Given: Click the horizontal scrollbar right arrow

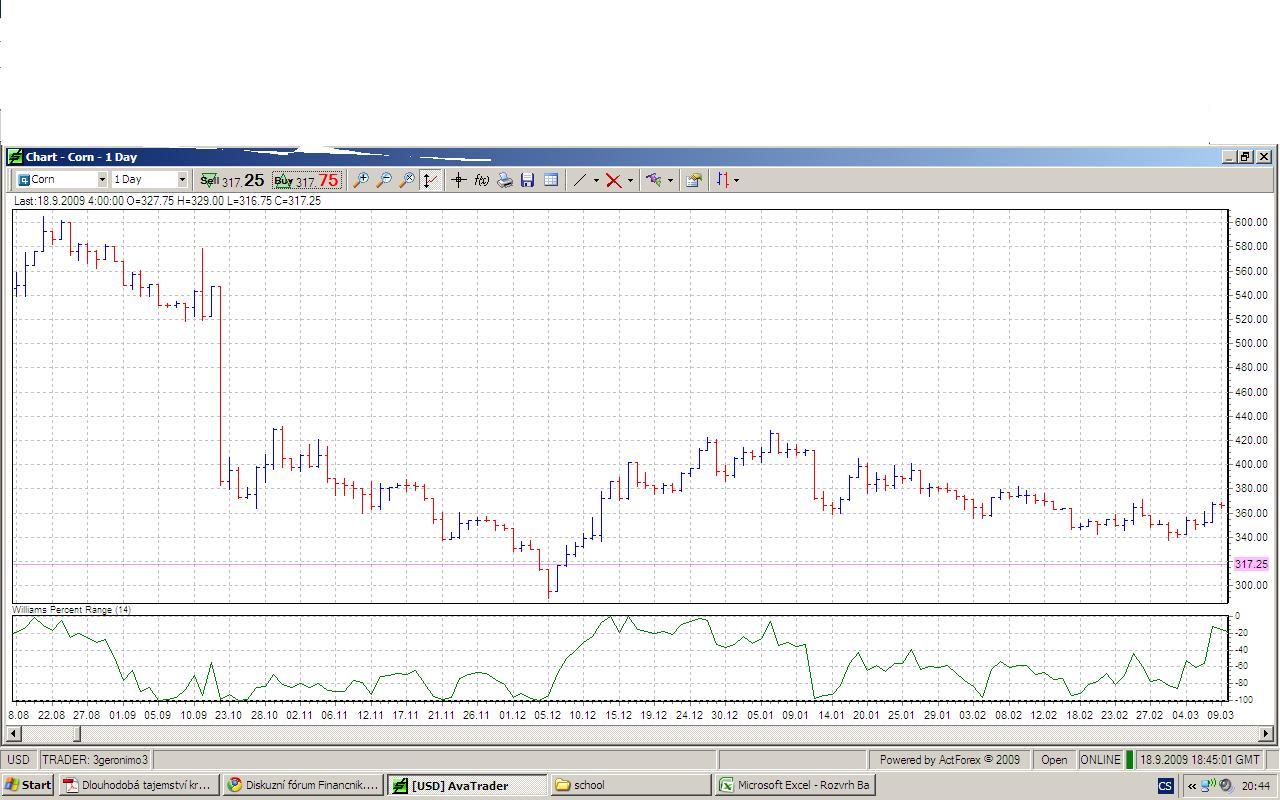Looking at the screenshot, I should [x=1266, y=733].
